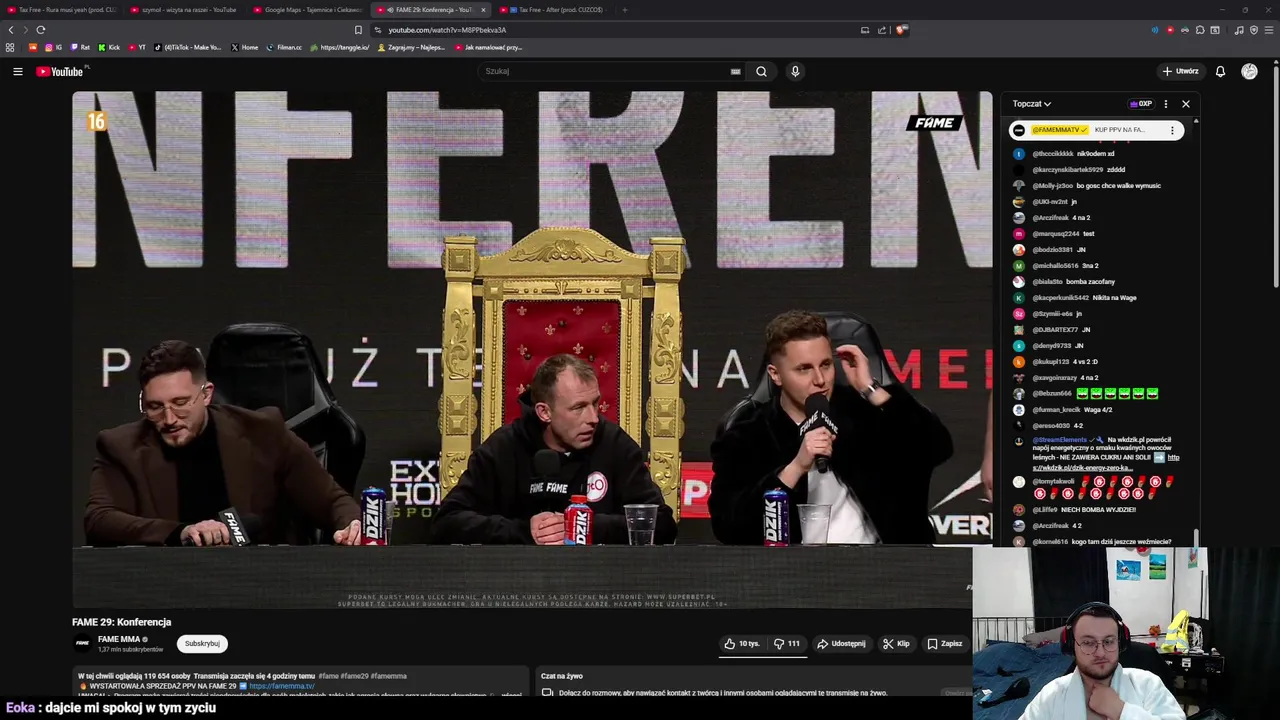Viewport: 1280px width, 720px height.
Task: Open the pinned message three-dot menu
Action: pos(1172,130)
